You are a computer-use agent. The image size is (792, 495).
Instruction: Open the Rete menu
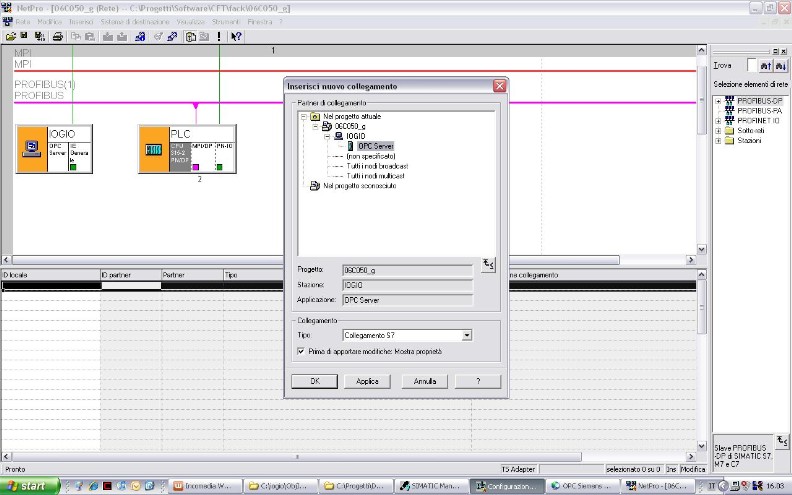click(x=23, y=22)
